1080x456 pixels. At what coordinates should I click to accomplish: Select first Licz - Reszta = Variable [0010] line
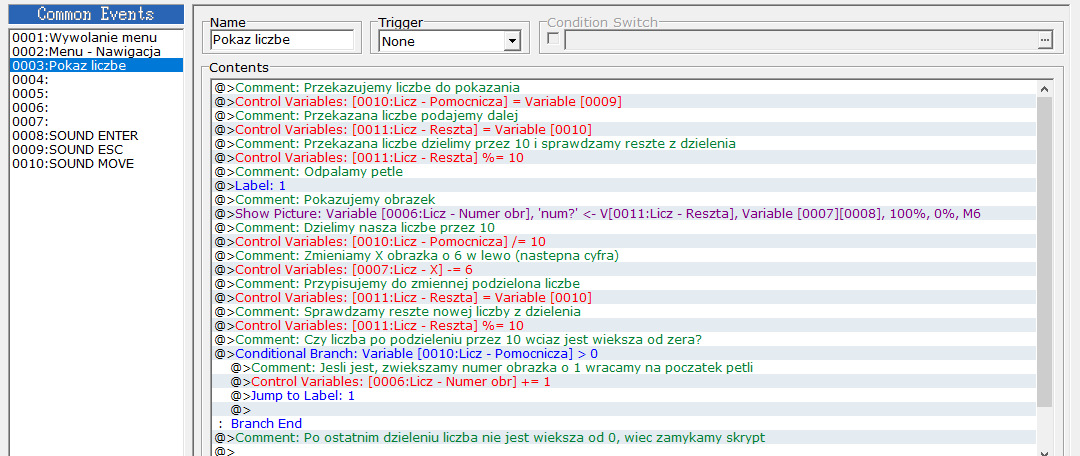[623, 129]
